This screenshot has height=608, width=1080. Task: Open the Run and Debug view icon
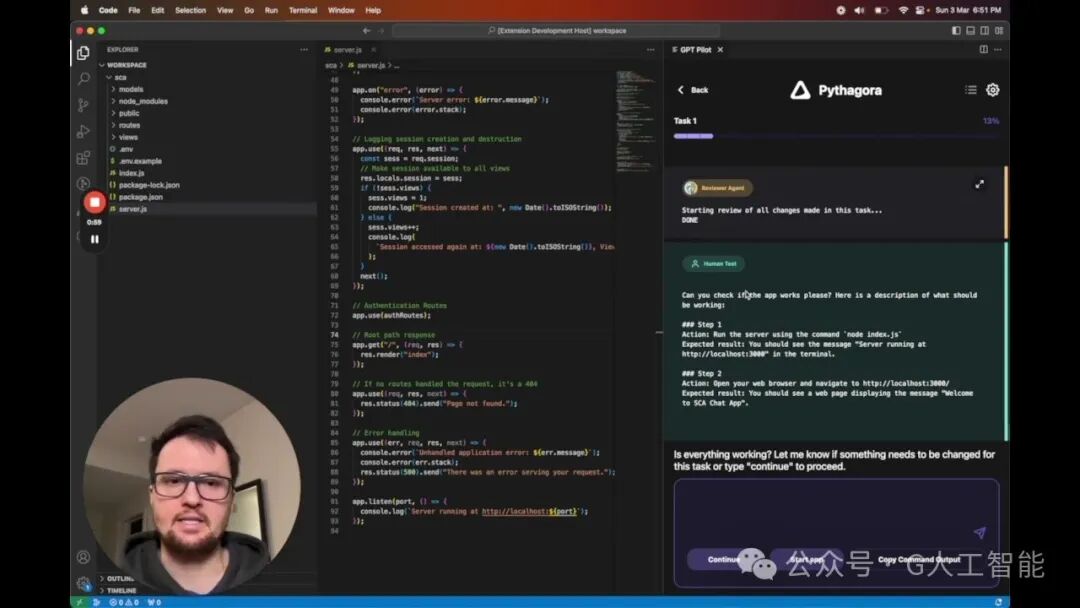[x=83, y=131]
